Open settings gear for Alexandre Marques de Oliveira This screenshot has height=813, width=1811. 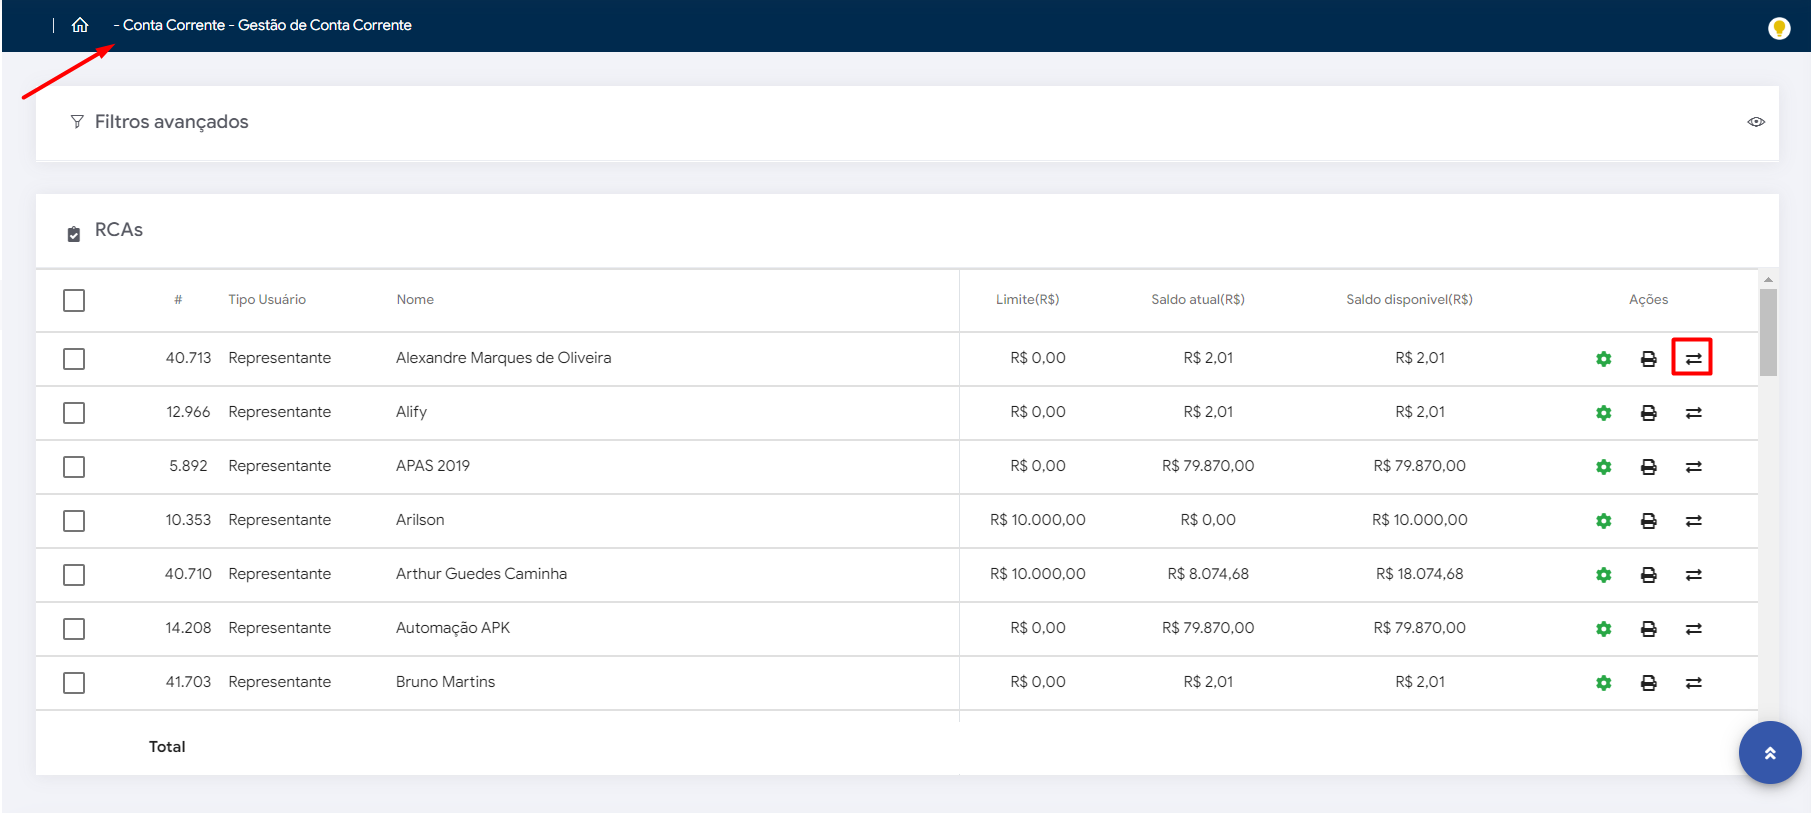click(x=1603, y=359)
